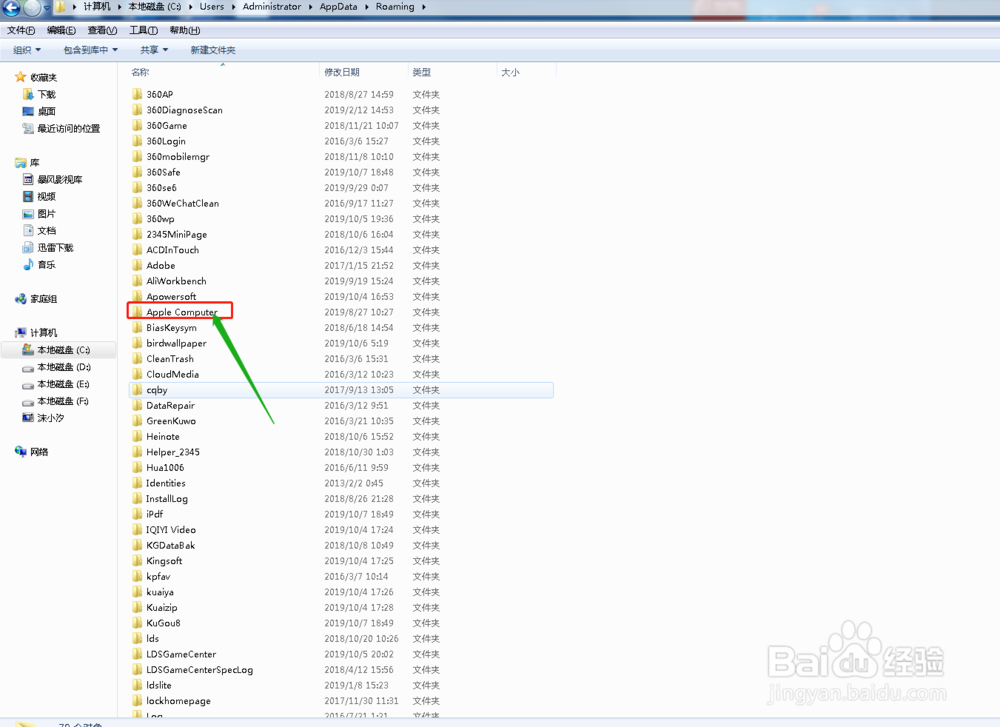
Task: Sort by the 类型 column header
Action: click(422, 72)
